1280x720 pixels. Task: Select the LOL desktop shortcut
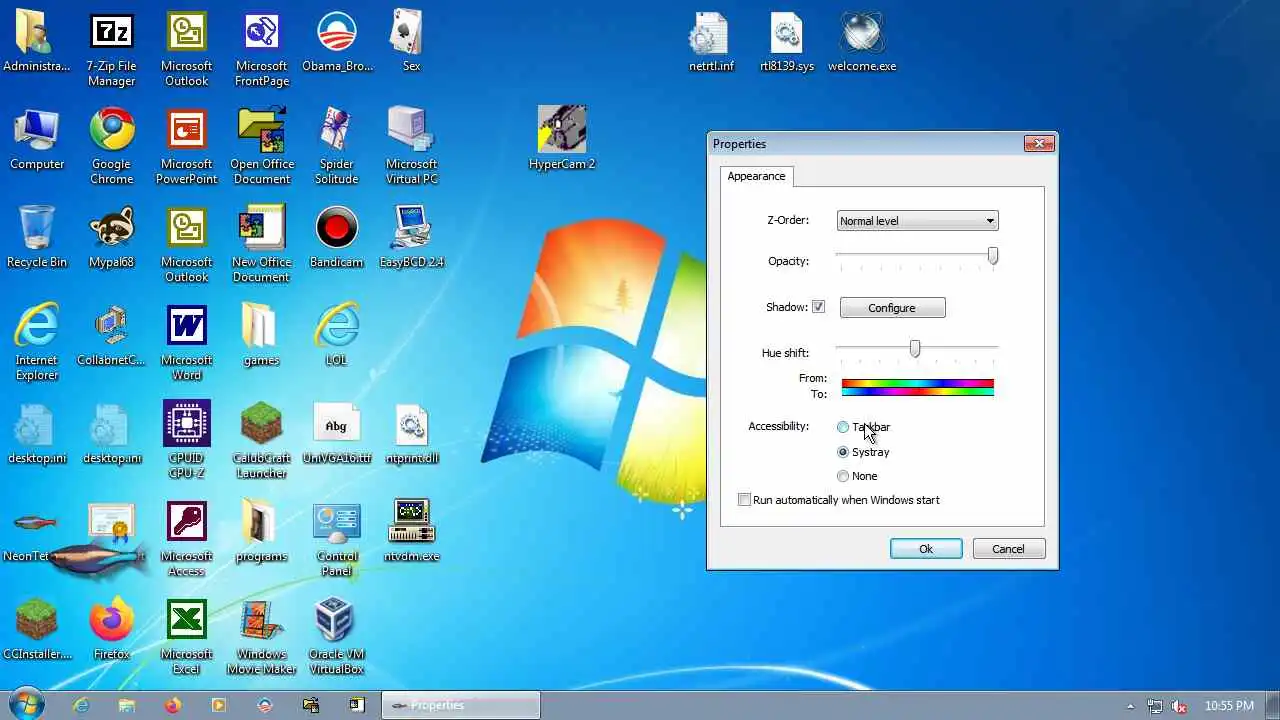[337, 336]
